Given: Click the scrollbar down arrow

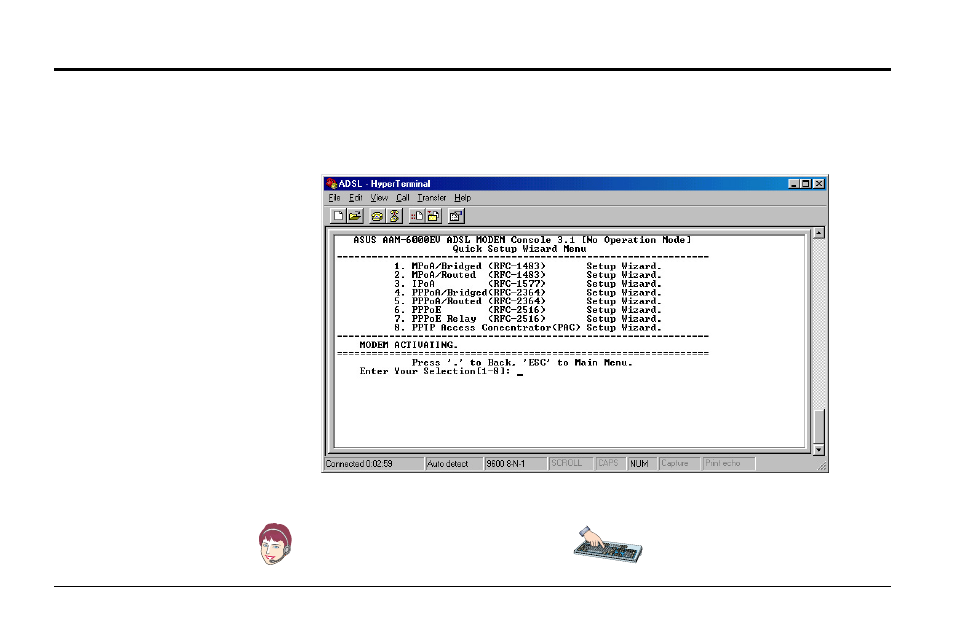Looking at the screenshot, I should tap(819, 450).
